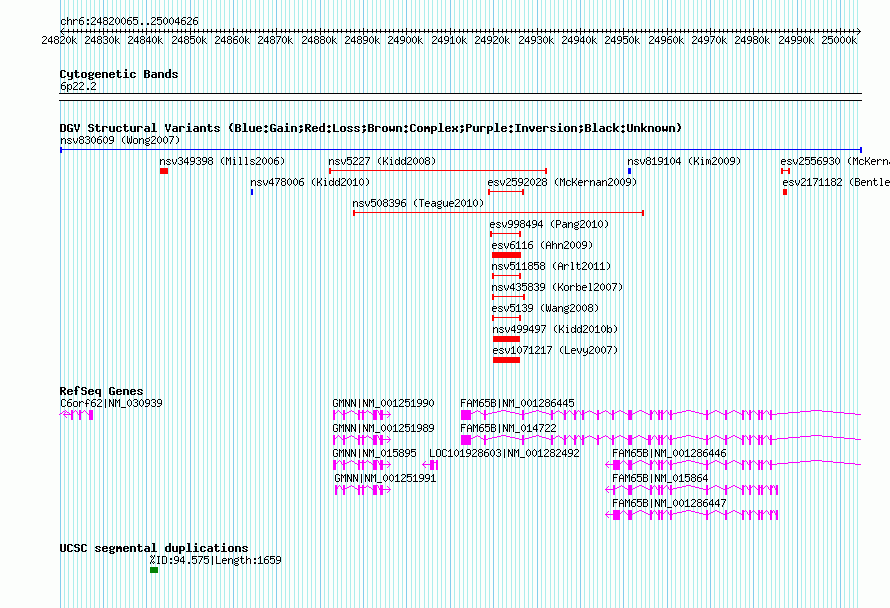Click the esv2171182 red loss marker
This screenshot has width=890, height=608.
point(785,192)
